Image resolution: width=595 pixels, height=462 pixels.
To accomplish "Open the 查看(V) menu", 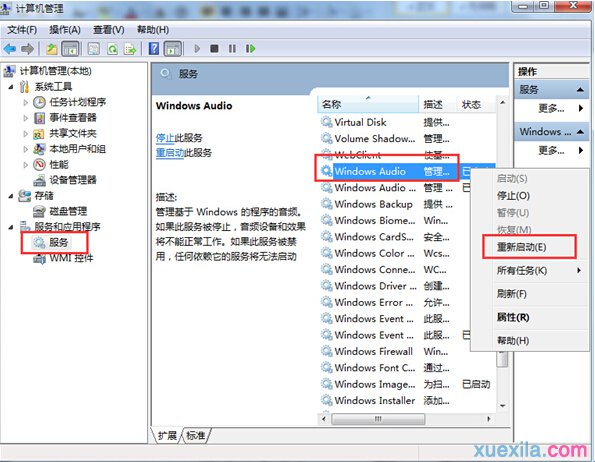I will coord(109,30).
